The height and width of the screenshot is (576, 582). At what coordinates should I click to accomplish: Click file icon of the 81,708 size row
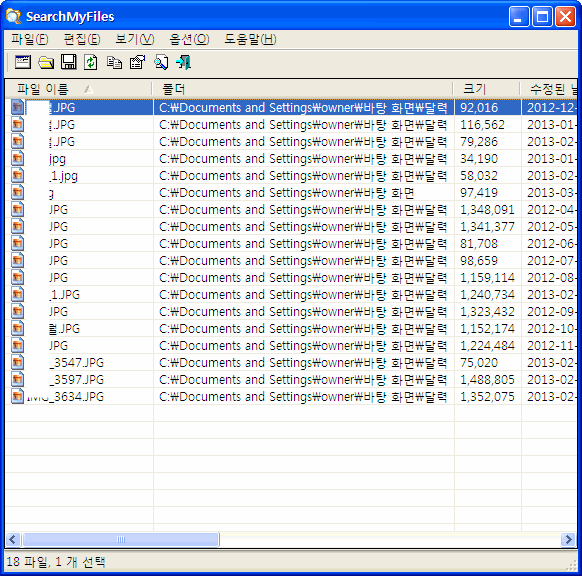[x=17, y=244]
